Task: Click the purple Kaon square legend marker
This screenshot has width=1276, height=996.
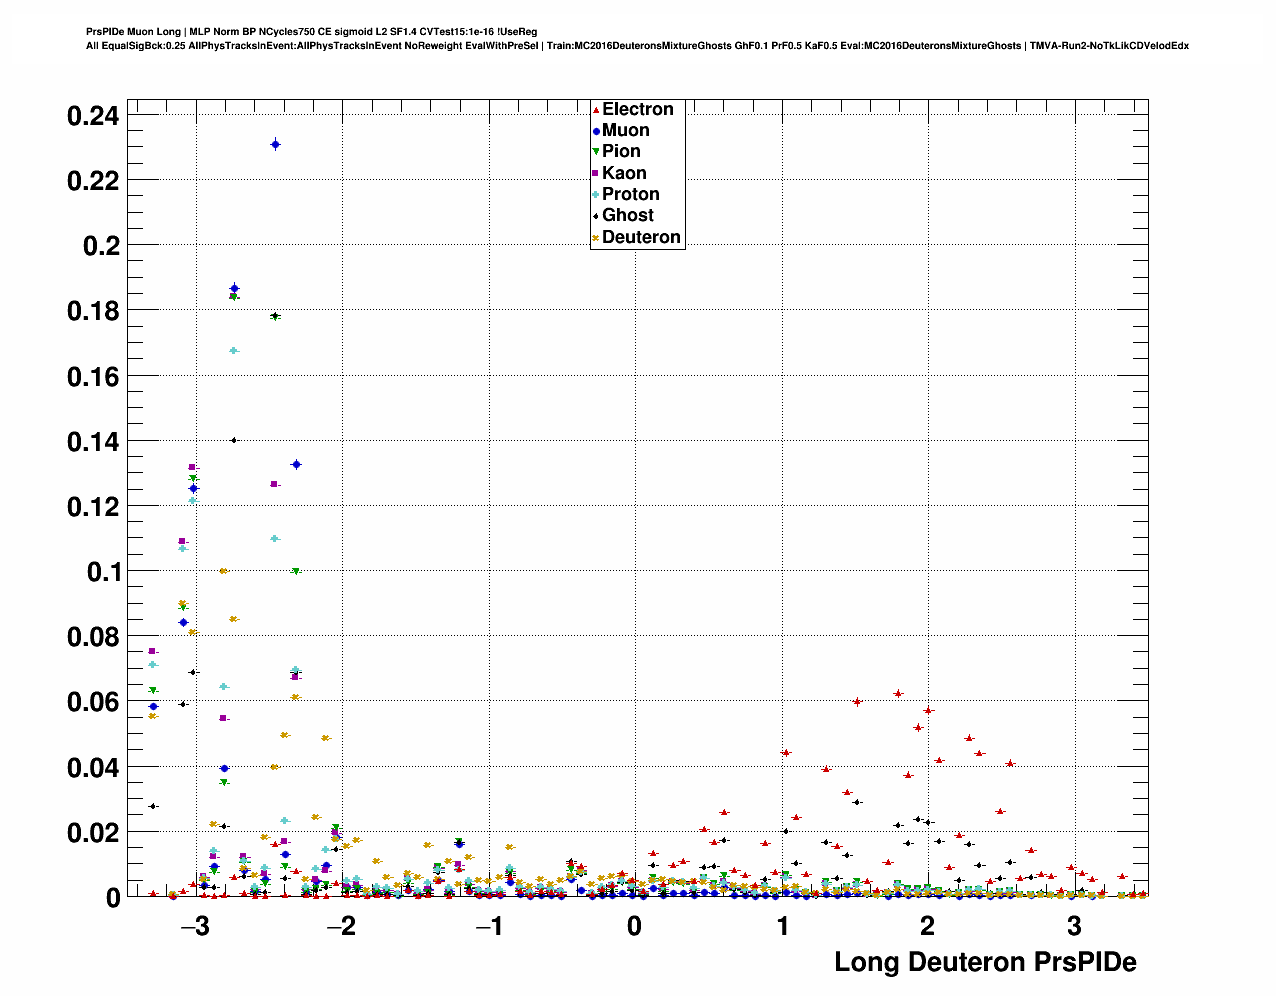Action: 596,174
